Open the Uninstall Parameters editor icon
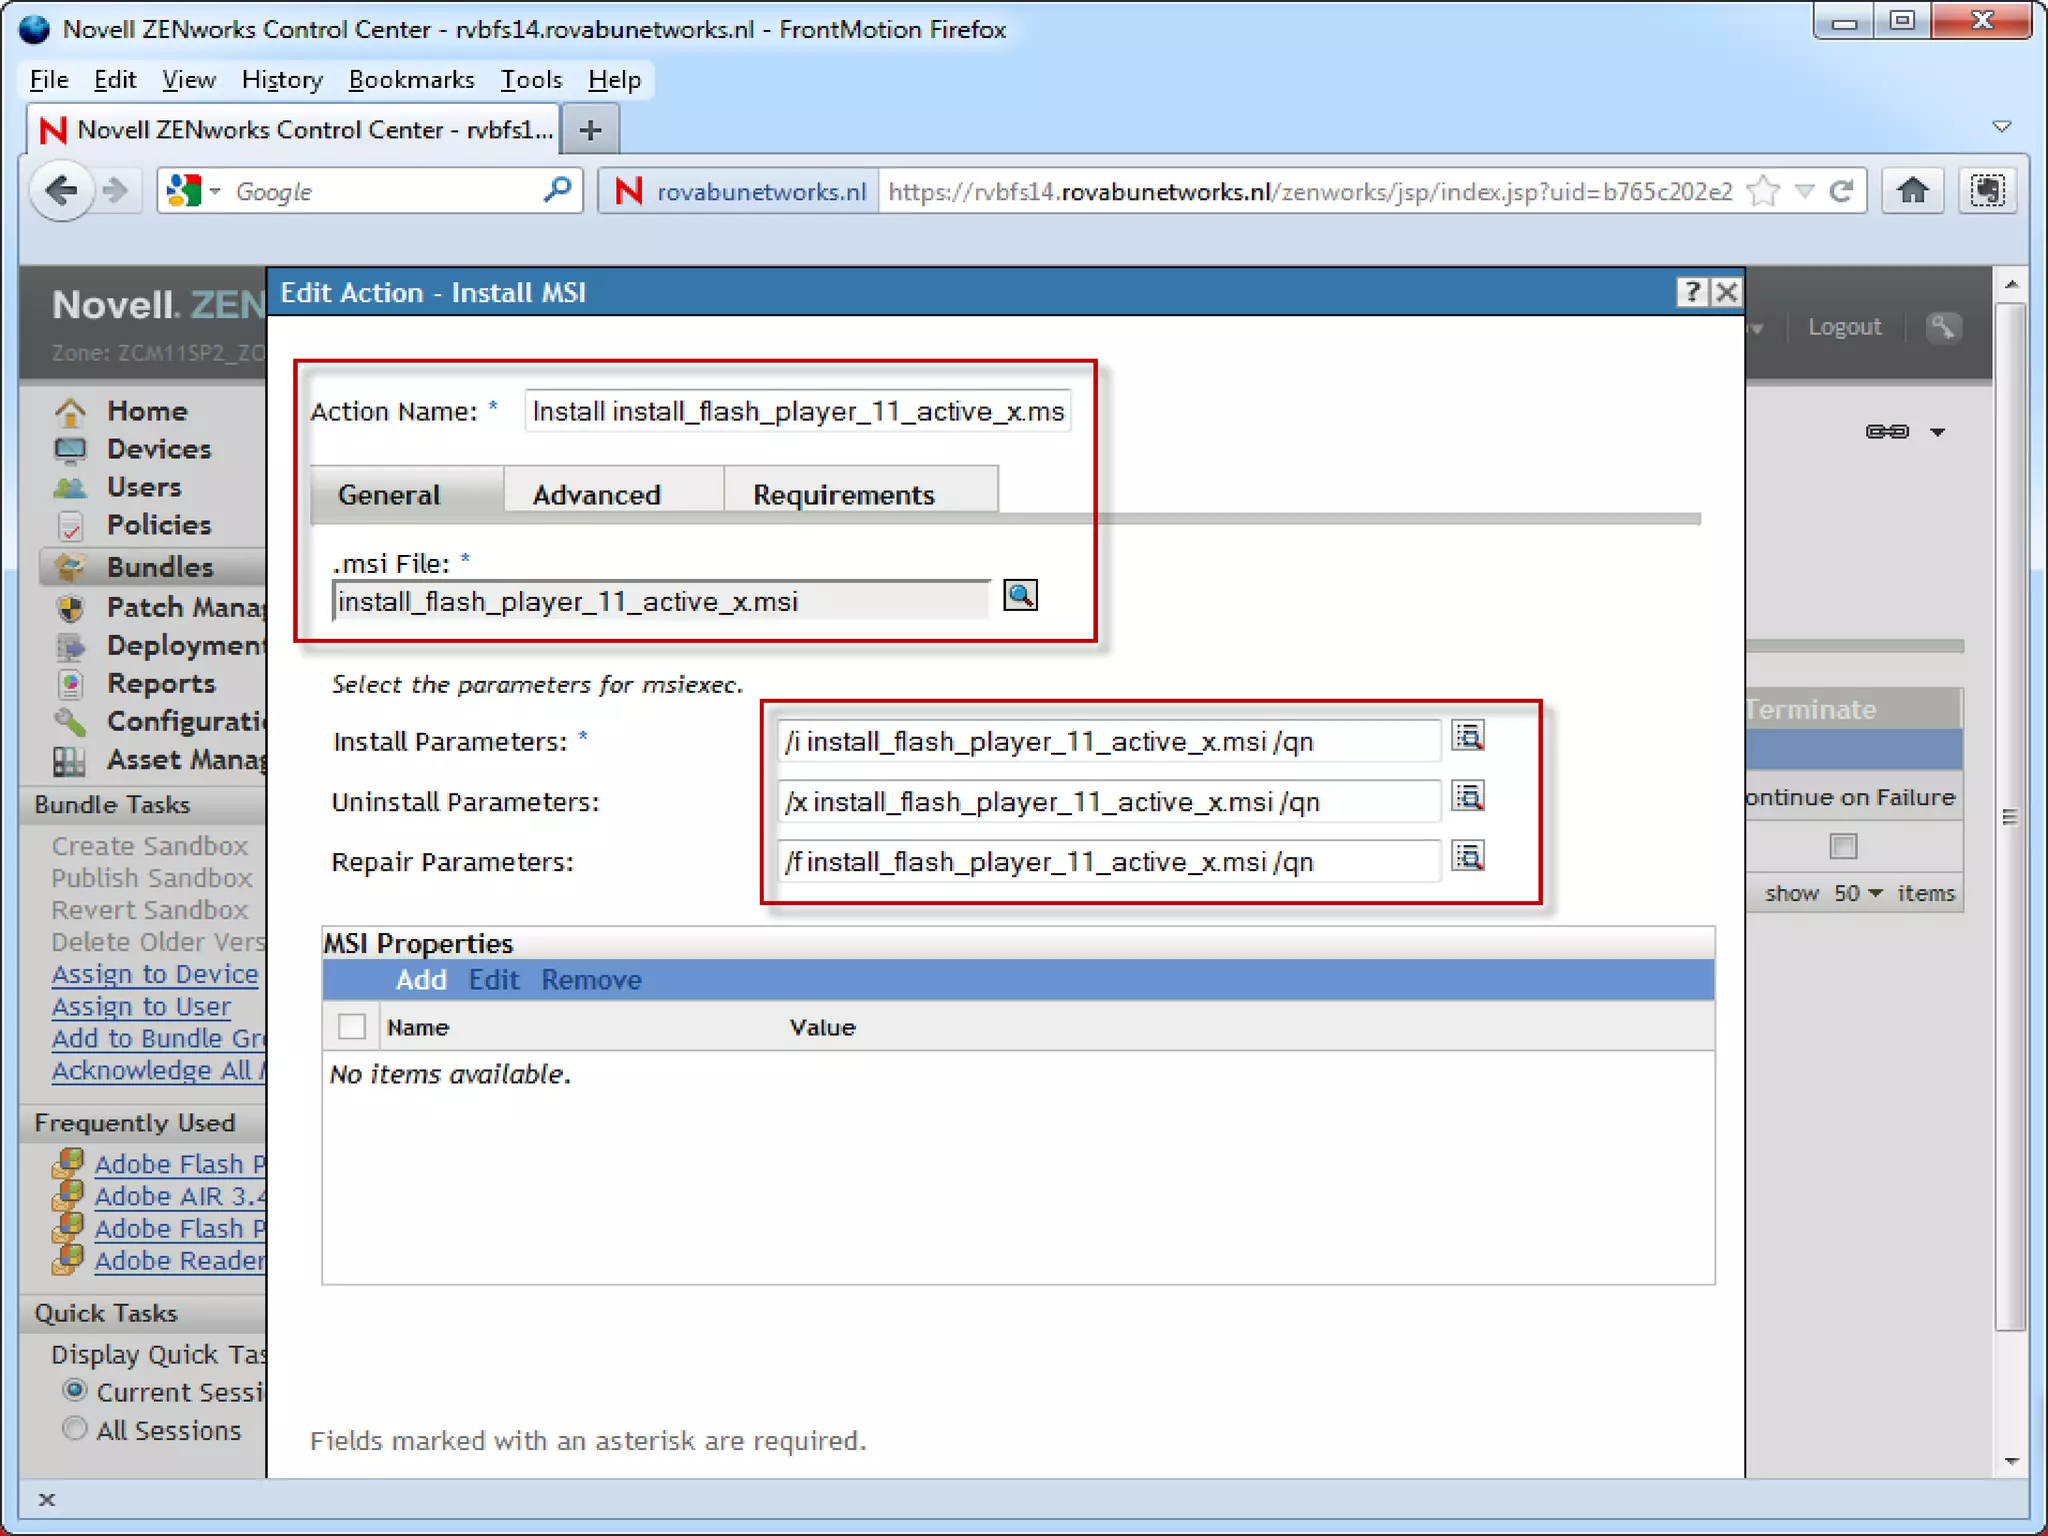This screenshot has height=1536, width=2048. (x=1467, y=797)
